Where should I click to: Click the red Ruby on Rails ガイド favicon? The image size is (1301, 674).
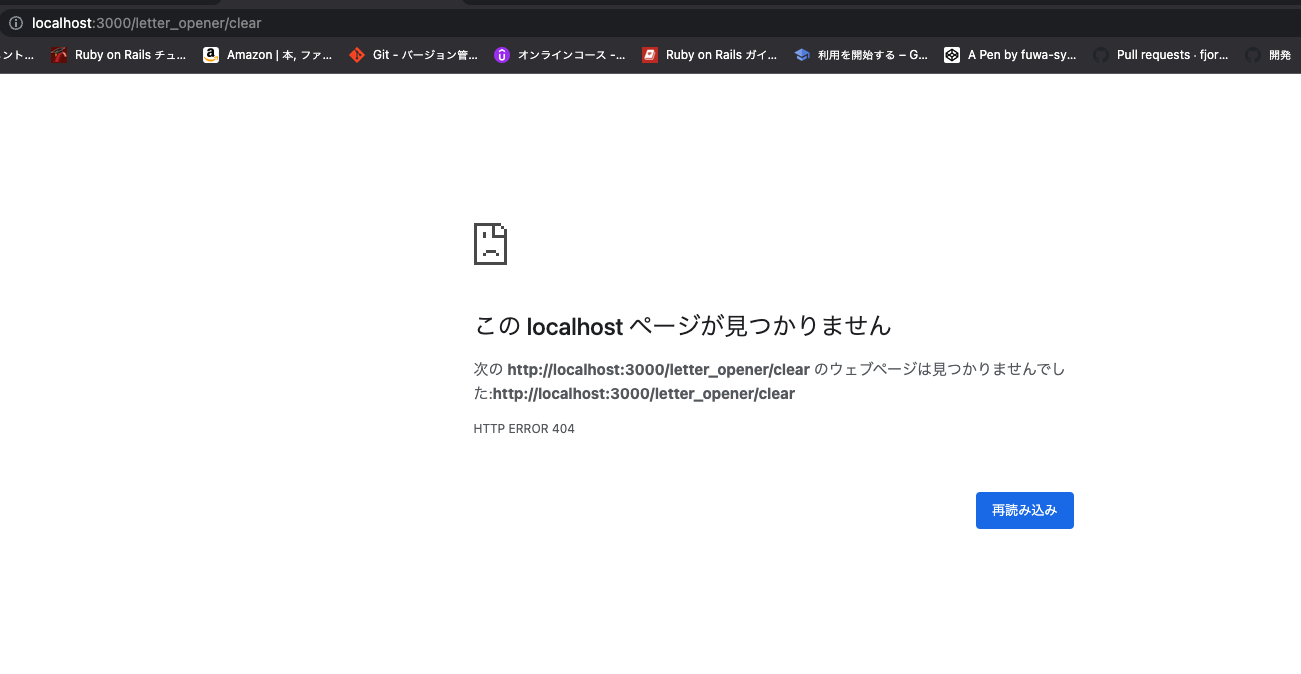652,55
